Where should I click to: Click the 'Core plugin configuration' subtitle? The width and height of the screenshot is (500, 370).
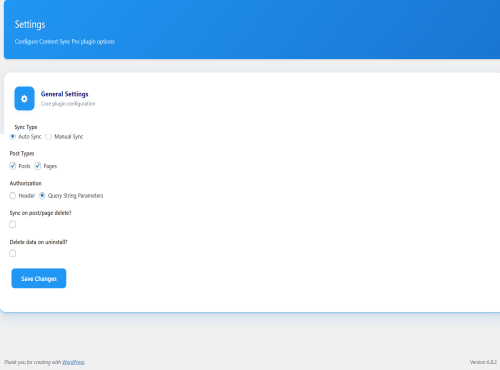[68, 104]
